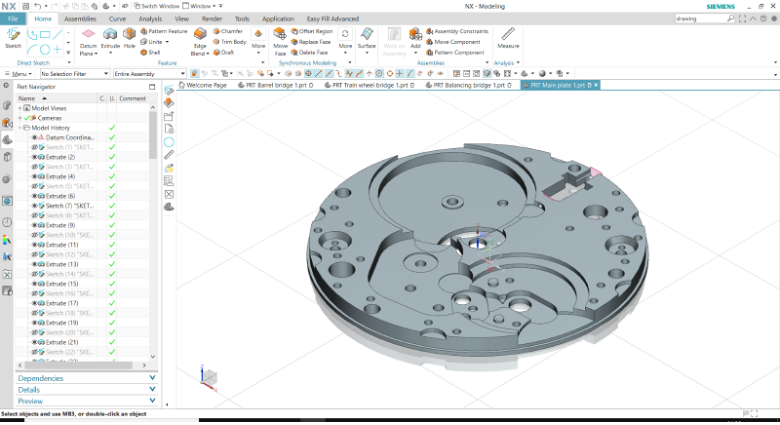
Task: Activate the Hole feature tool
Action: (129, 38)
